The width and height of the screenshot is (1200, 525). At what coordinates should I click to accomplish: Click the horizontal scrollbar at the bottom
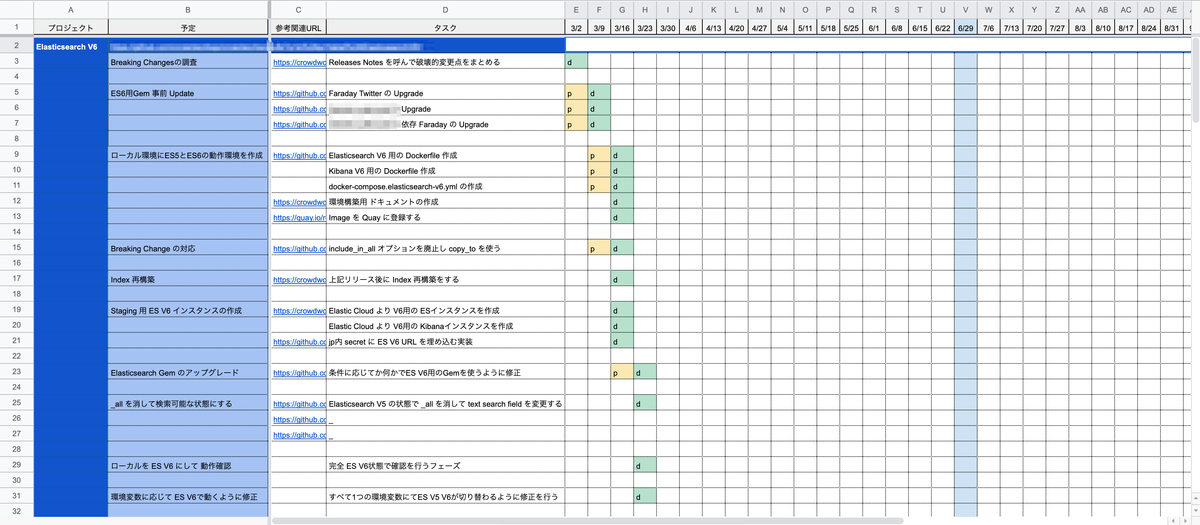[x=588, y=521]
